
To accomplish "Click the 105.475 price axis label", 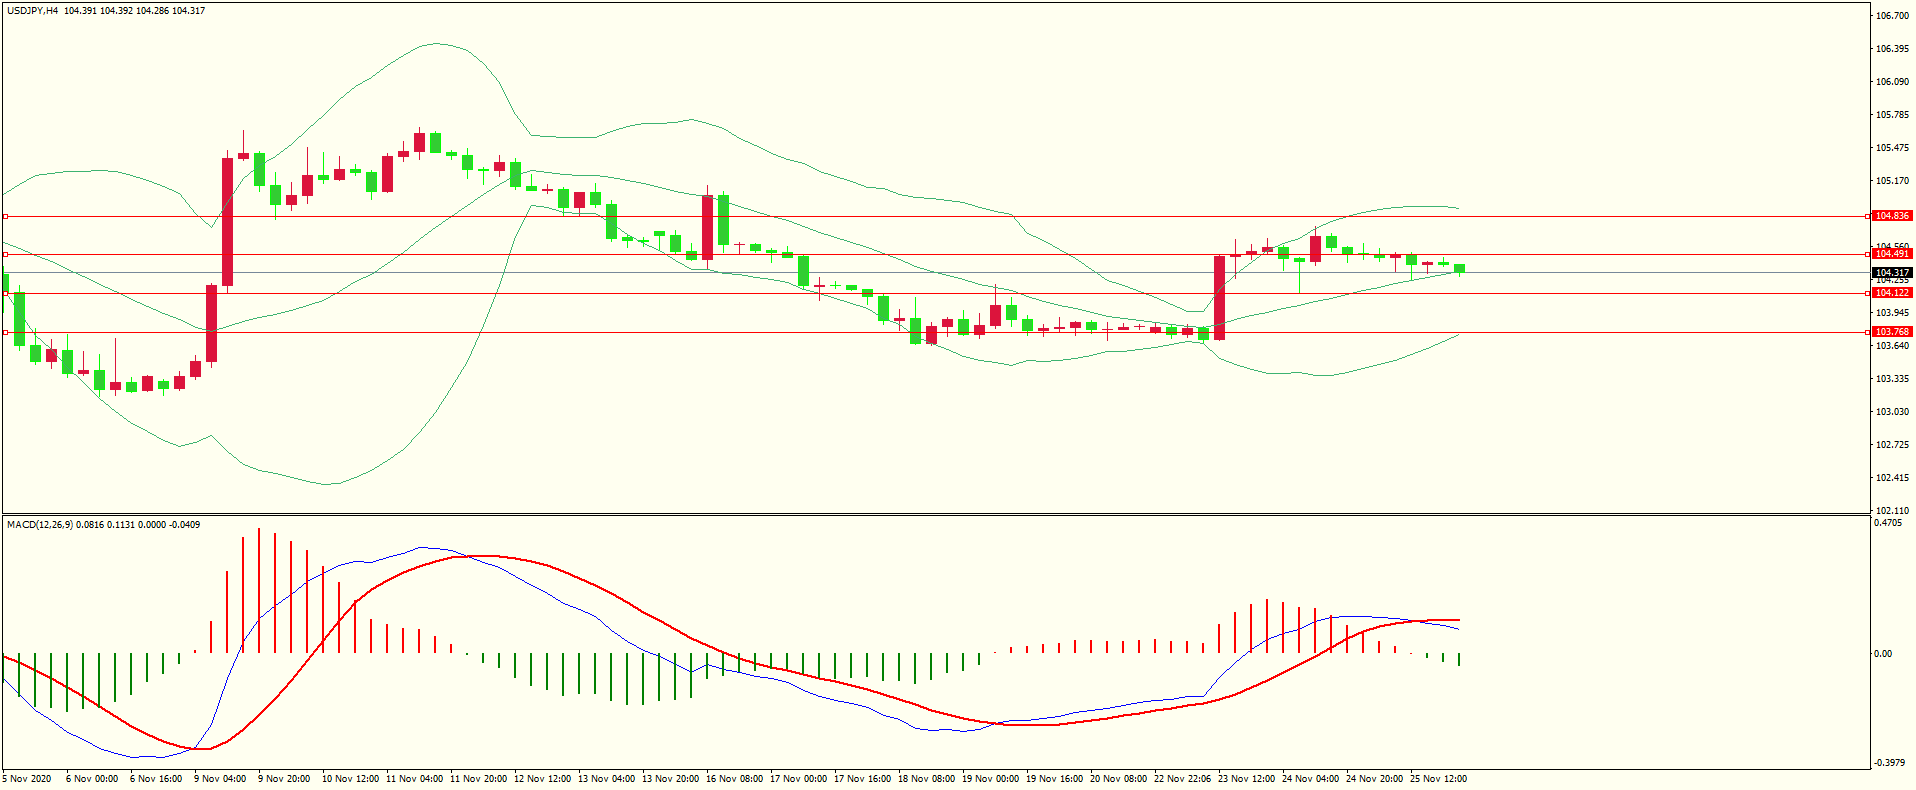I will [1893, 148].
